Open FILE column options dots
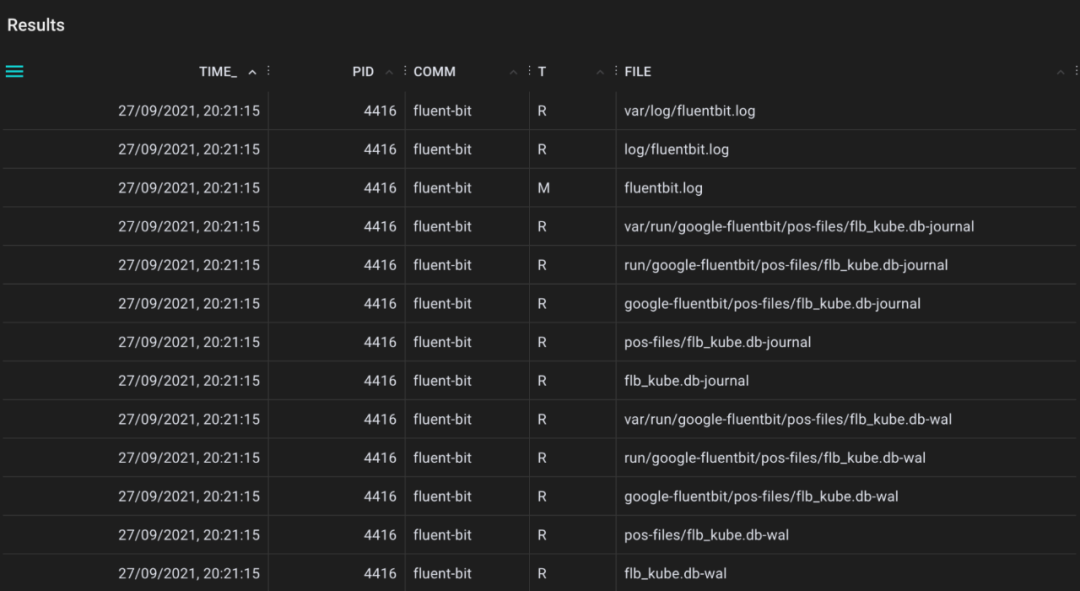This screenshot has width=1080, height=591. pyautogui.click(x=1076, y=71)
